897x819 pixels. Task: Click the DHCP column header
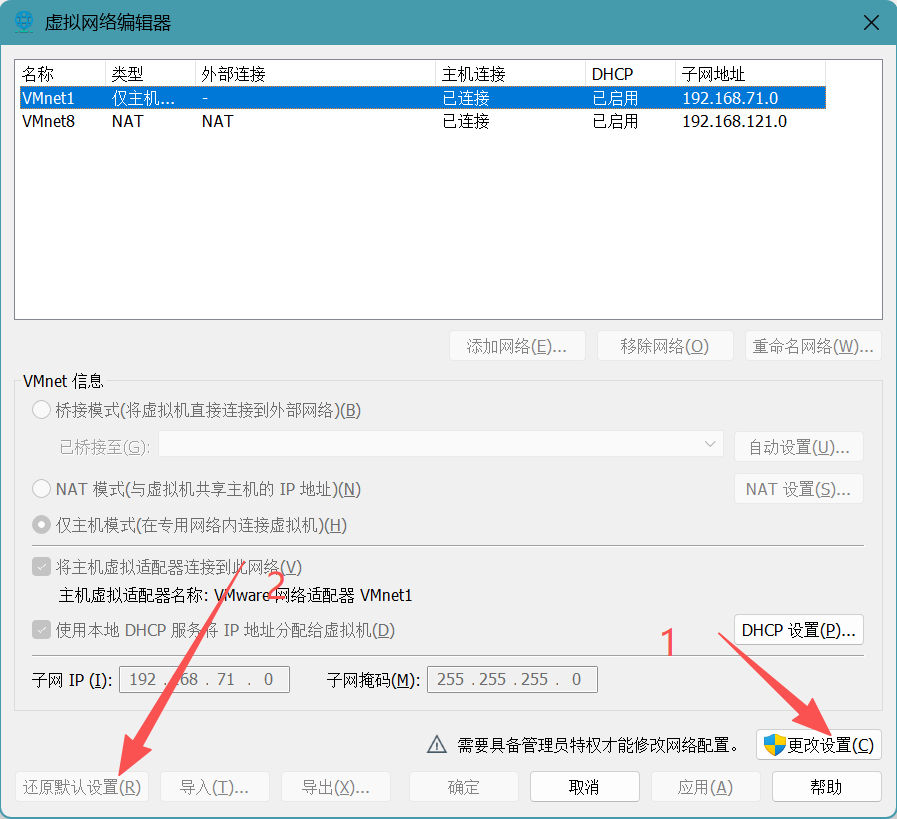630,74
